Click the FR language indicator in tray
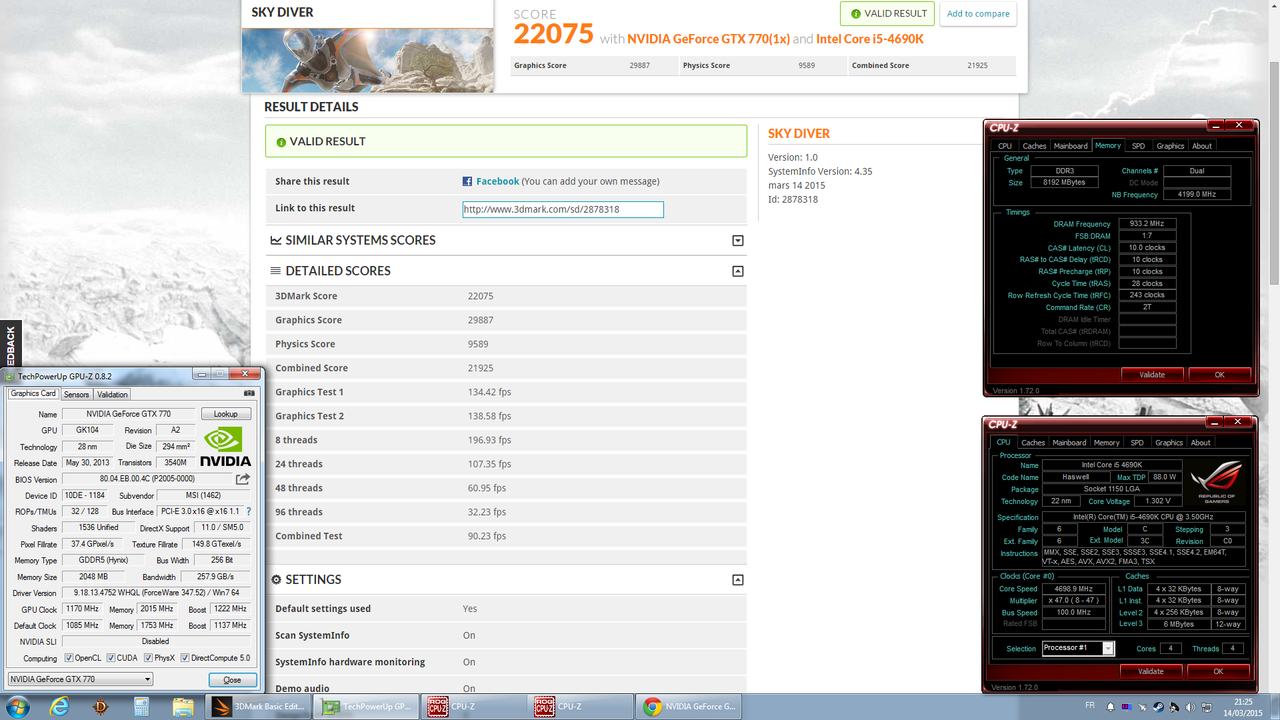1280x720 pixels. (1091, 706)
